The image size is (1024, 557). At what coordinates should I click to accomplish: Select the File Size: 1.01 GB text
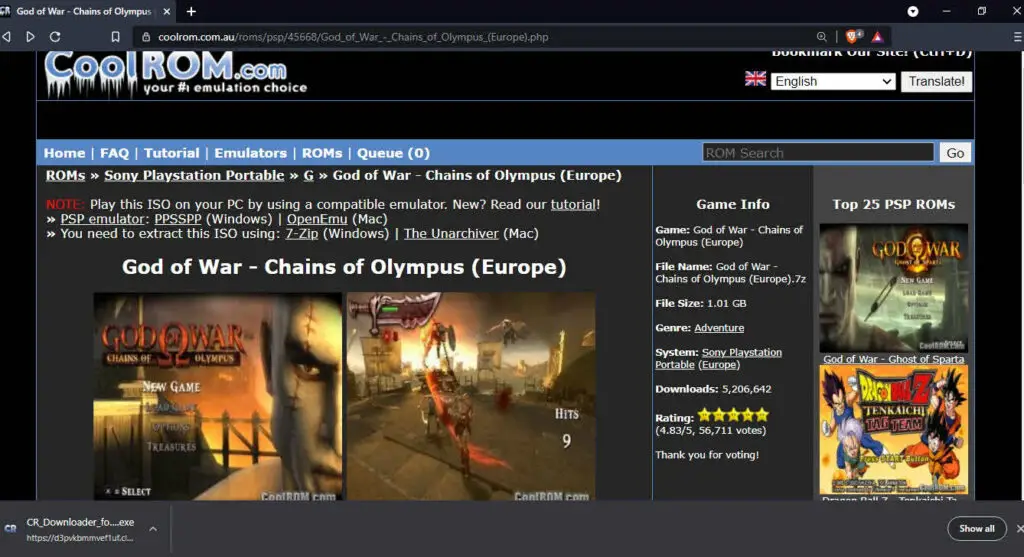701,304
